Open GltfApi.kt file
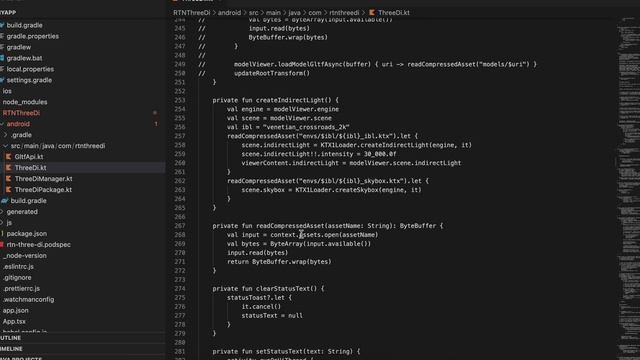640x360 pixels. pos(29,157)
